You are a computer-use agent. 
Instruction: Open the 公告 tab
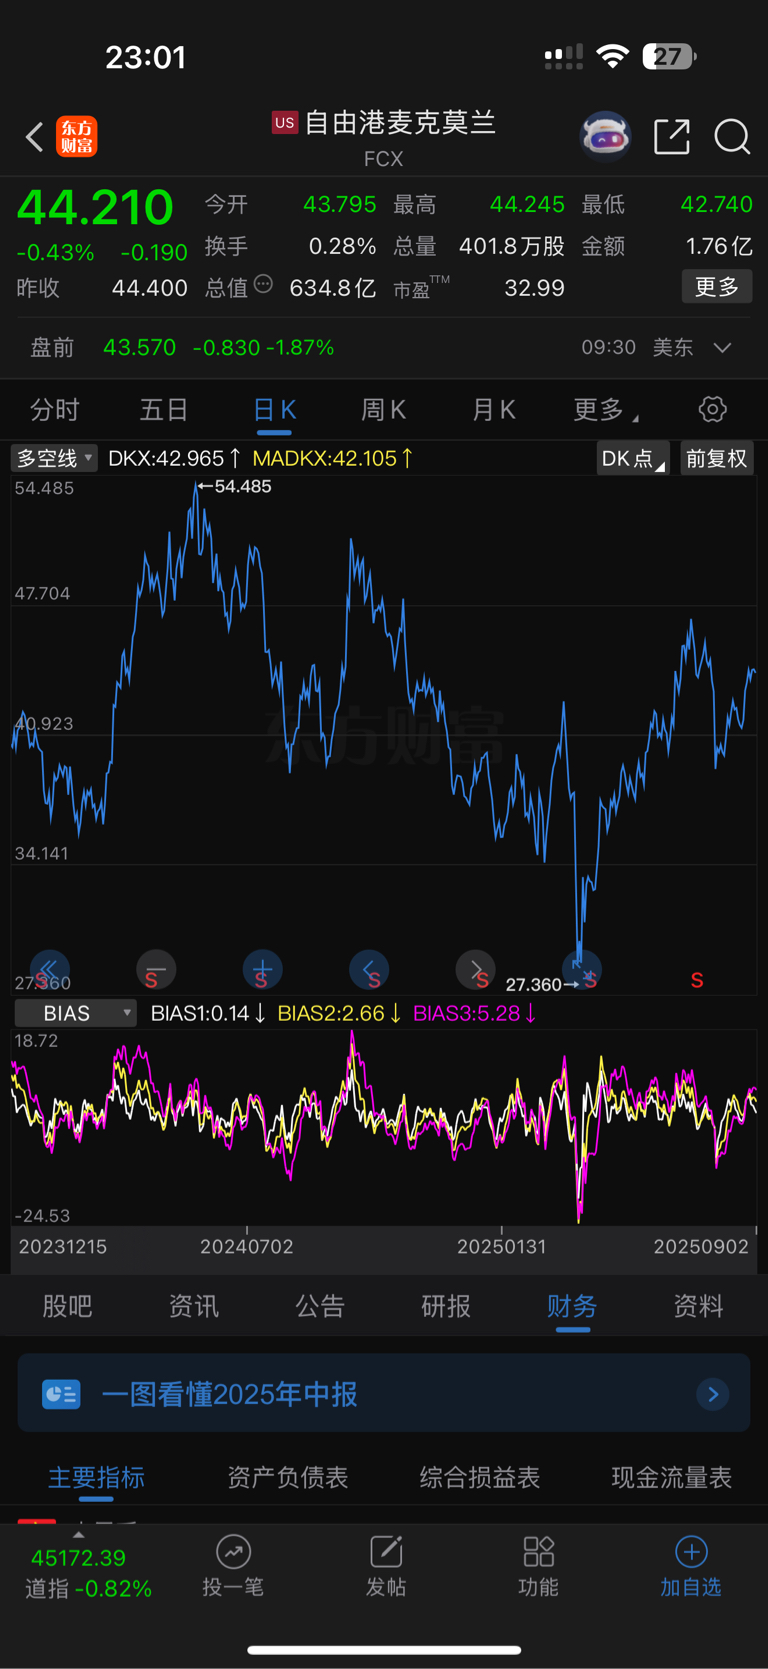pos(320,1306)
